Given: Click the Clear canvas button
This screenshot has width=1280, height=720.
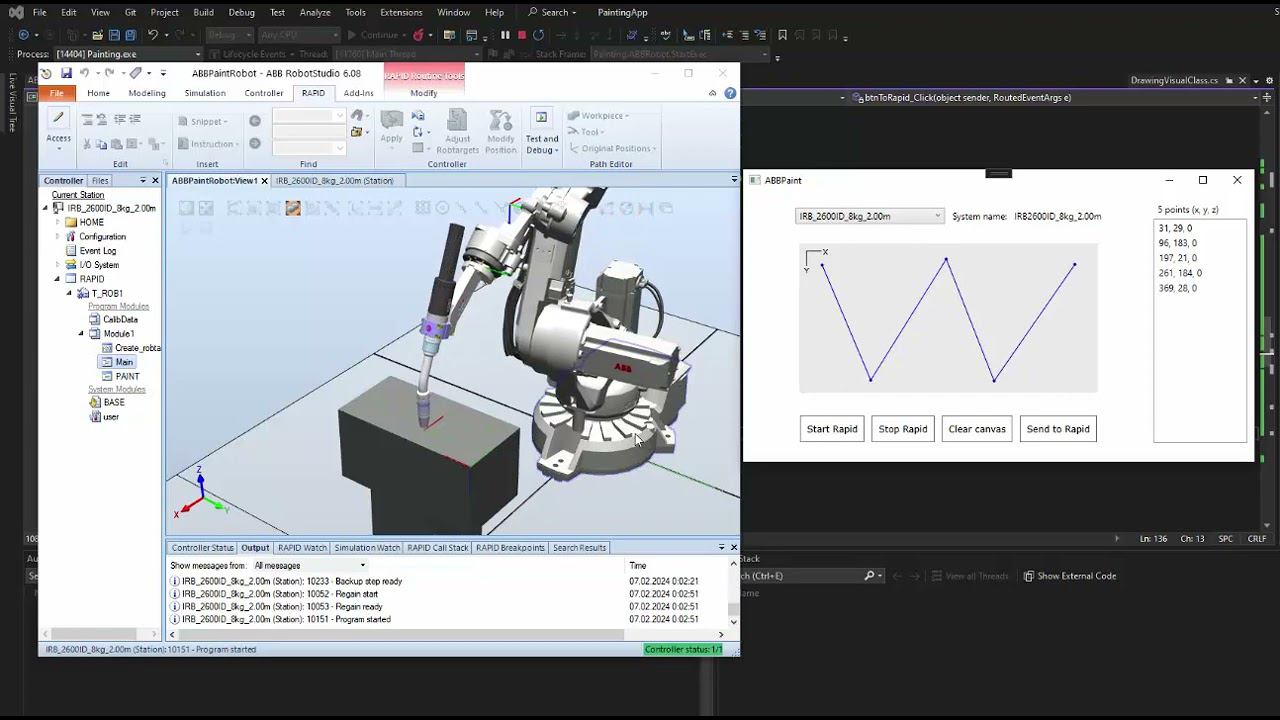Looking at the screenshot, I should coord(977,429).
